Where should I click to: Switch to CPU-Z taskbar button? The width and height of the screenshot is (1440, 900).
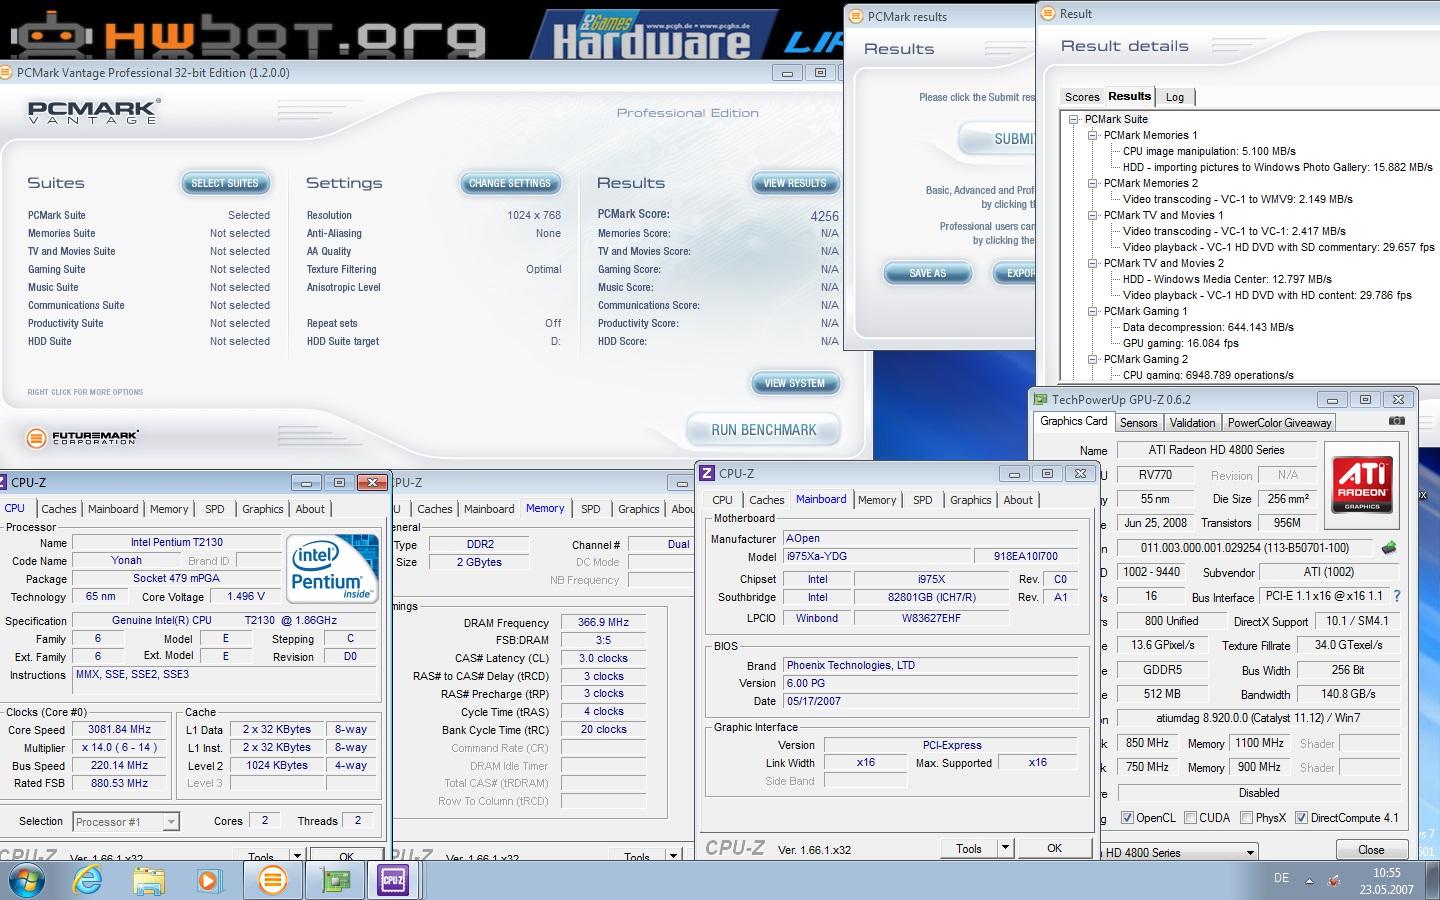point(393,880)
